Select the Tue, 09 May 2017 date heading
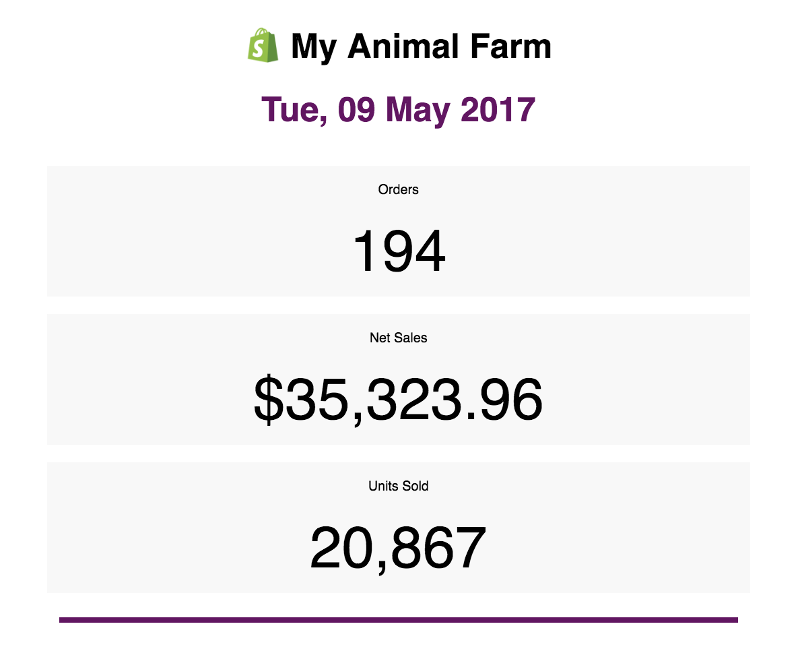800x651 pixels. [398, 110]
